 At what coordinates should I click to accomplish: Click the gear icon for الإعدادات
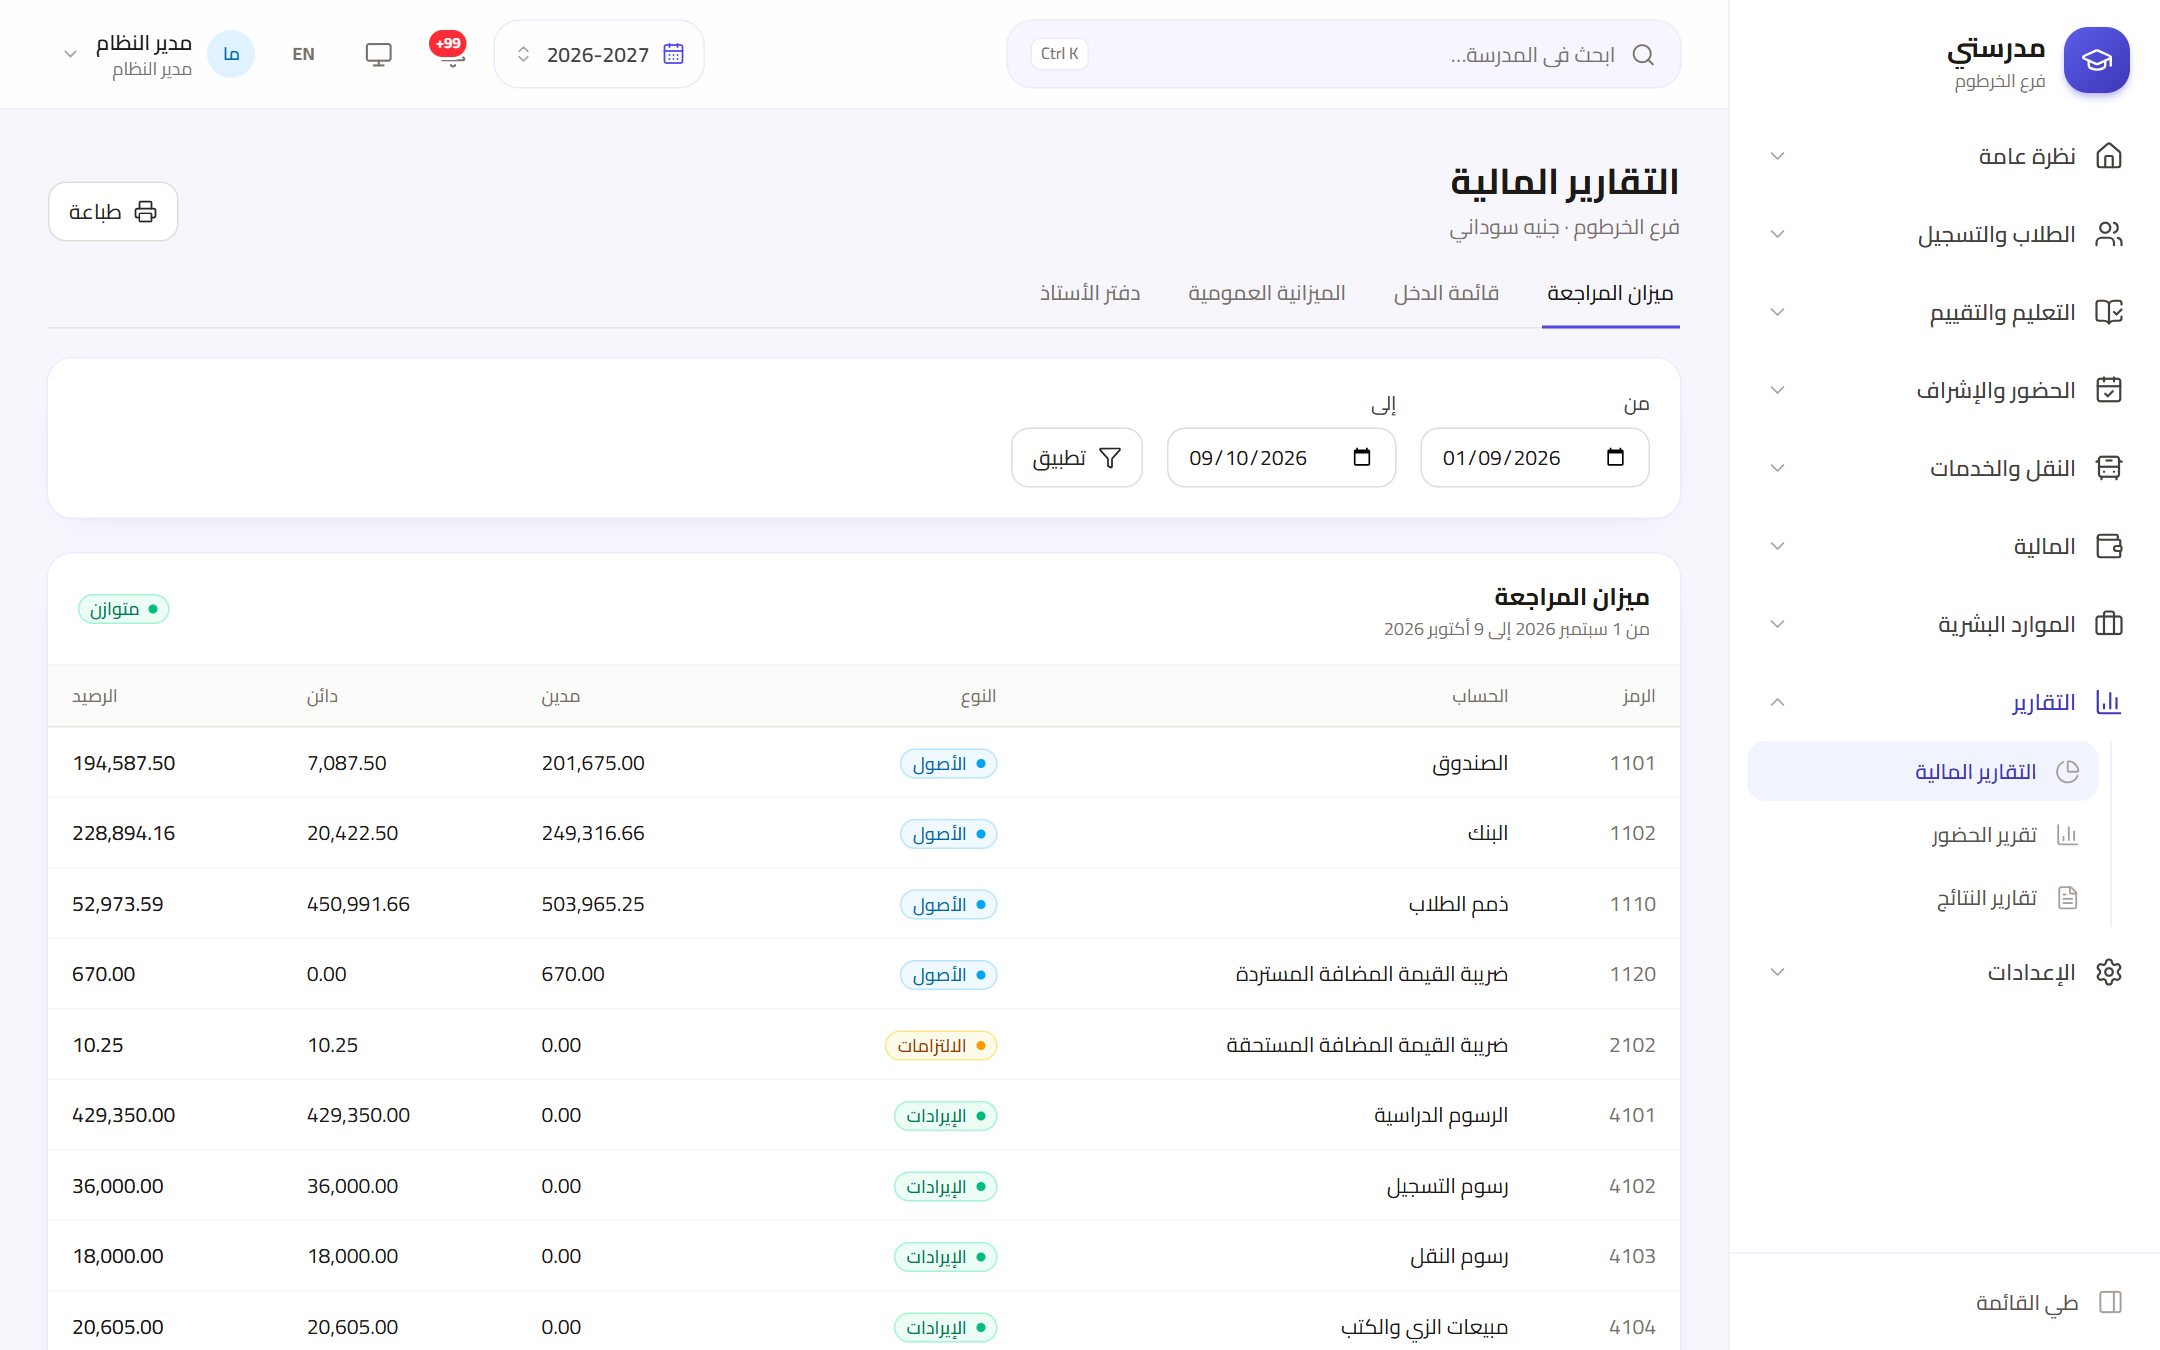pyautogui.click(x=2108, y=972)
